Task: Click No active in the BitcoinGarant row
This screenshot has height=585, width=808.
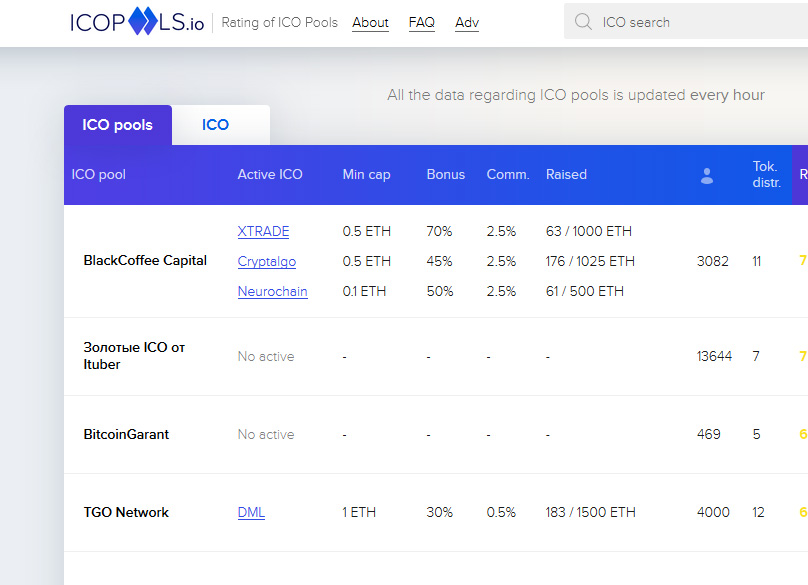Action: point(266,434)
